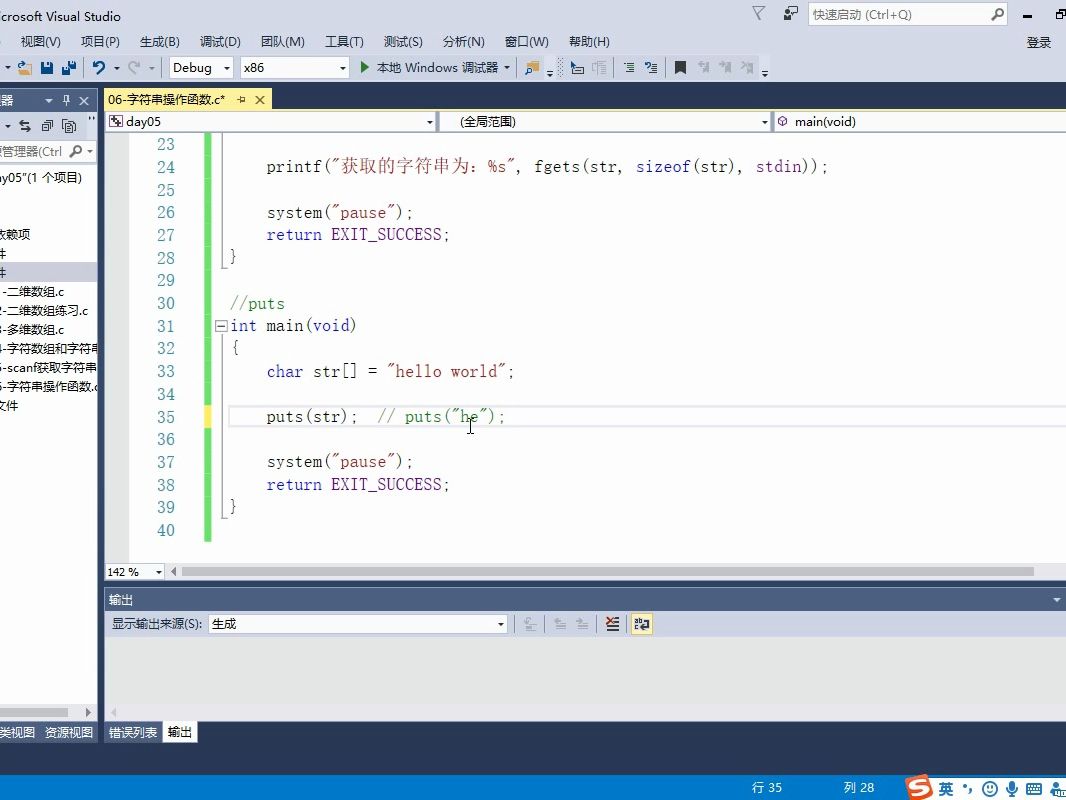Switch to the 资源视图 tab
Viewport: 1066px width, 800px height.
point(69,732)
